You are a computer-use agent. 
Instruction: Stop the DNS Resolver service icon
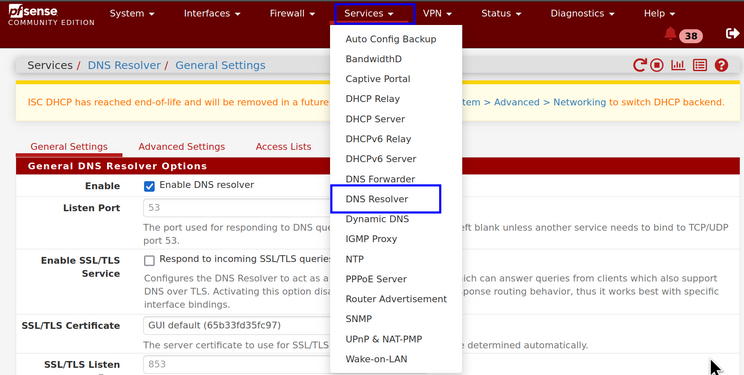pyautogui.click(x=657, y=65)
